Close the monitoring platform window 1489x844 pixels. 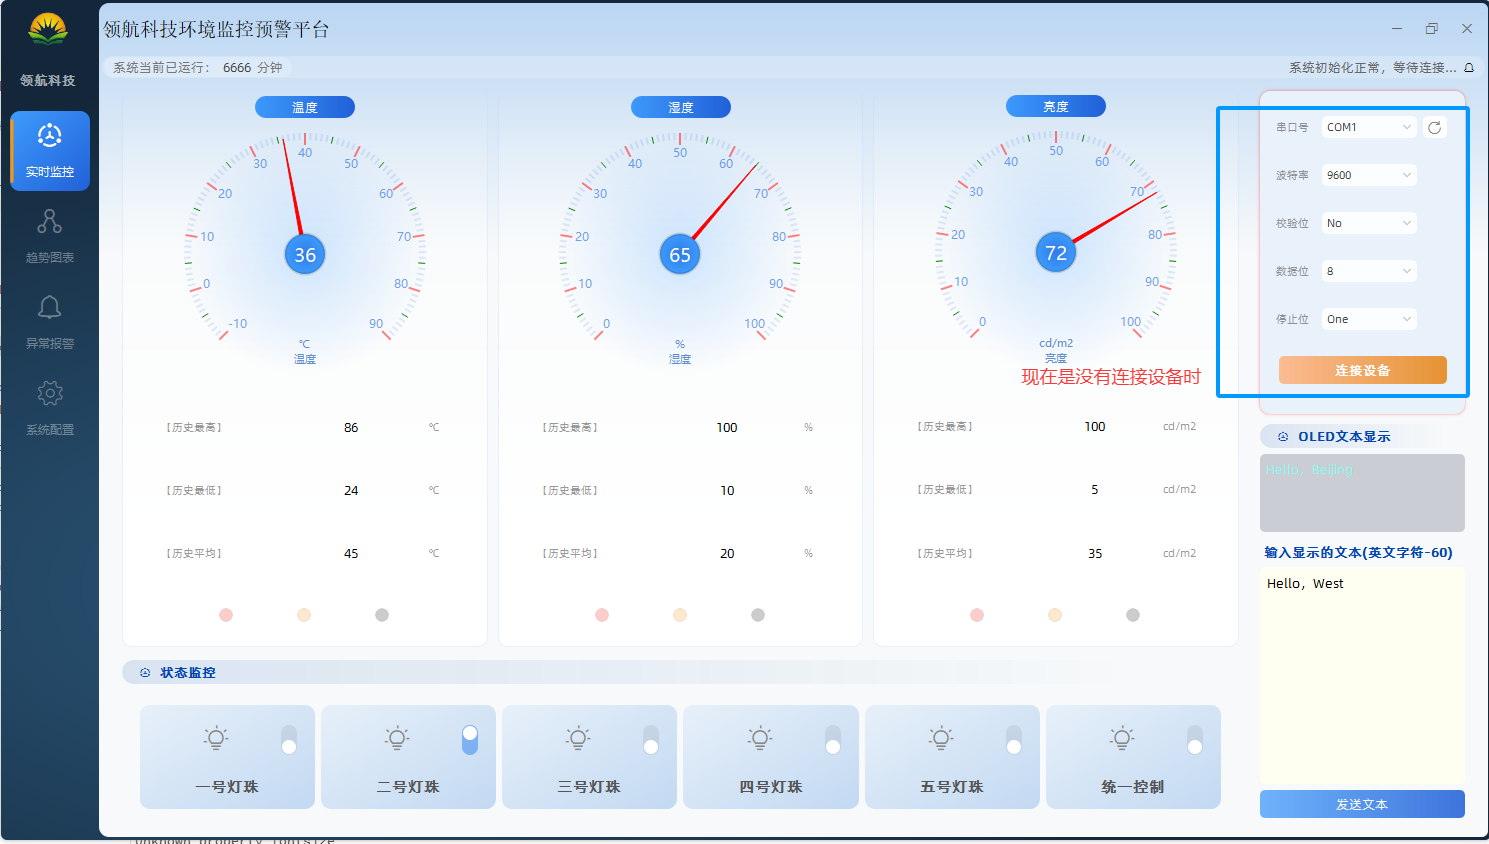1467,29
